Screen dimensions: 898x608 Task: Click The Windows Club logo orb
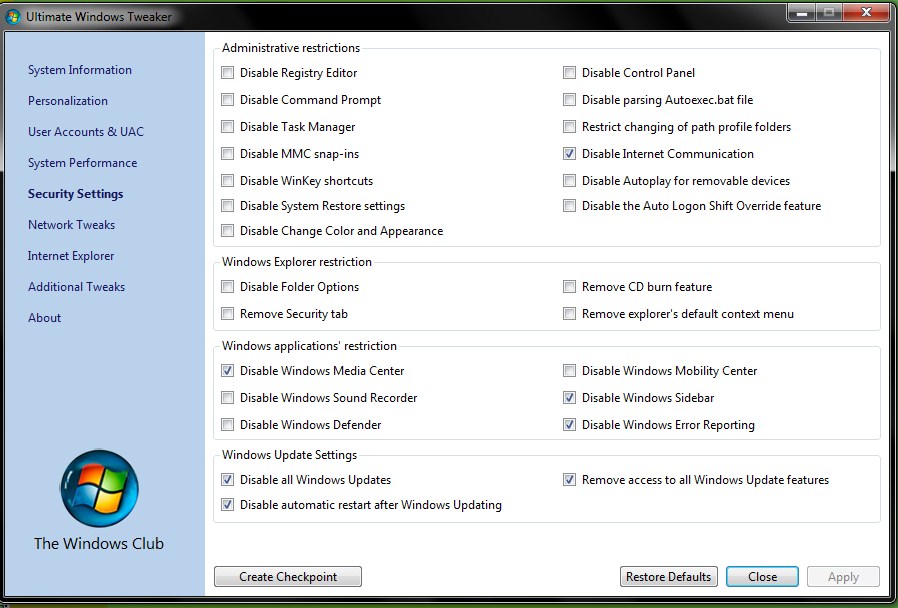99,488
